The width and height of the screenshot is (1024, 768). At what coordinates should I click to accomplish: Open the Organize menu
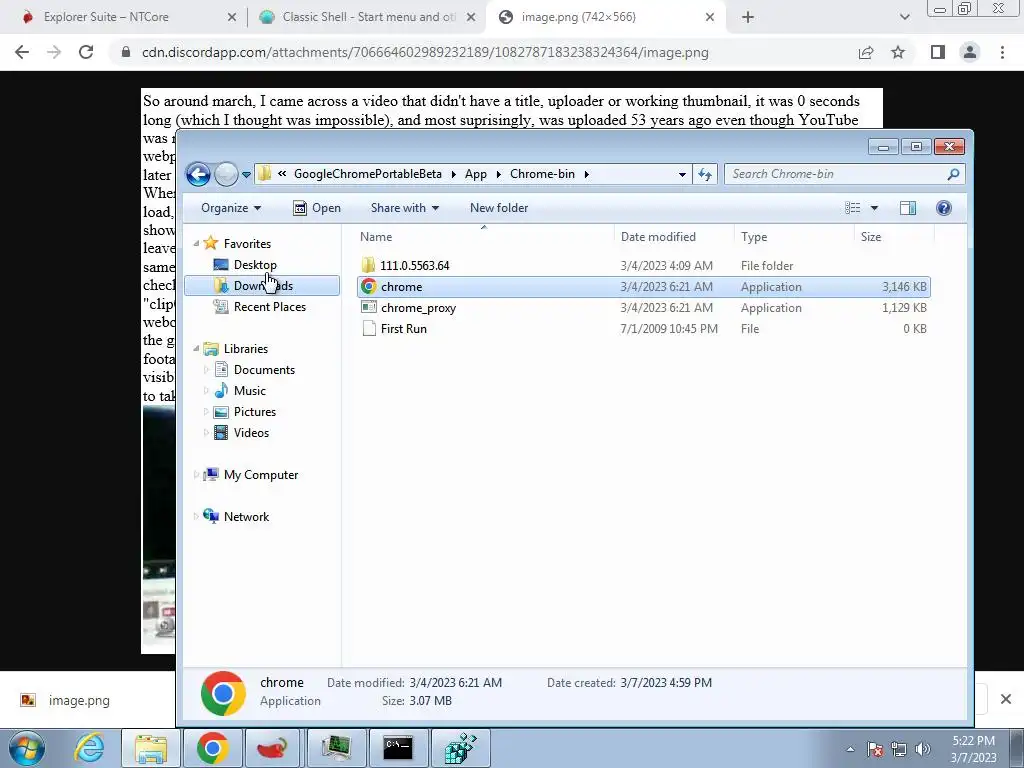tap(231, 208)
